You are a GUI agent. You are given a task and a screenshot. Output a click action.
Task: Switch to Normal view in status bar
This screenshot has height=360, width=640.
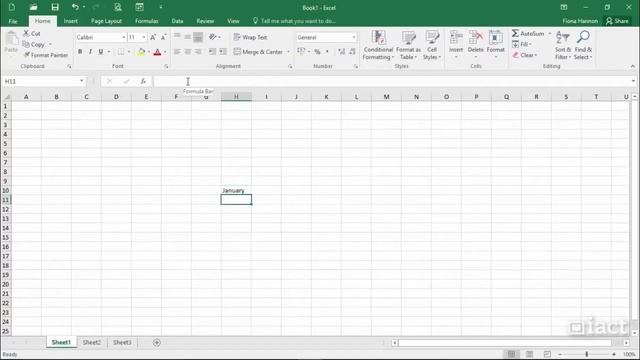pos(511,354)
